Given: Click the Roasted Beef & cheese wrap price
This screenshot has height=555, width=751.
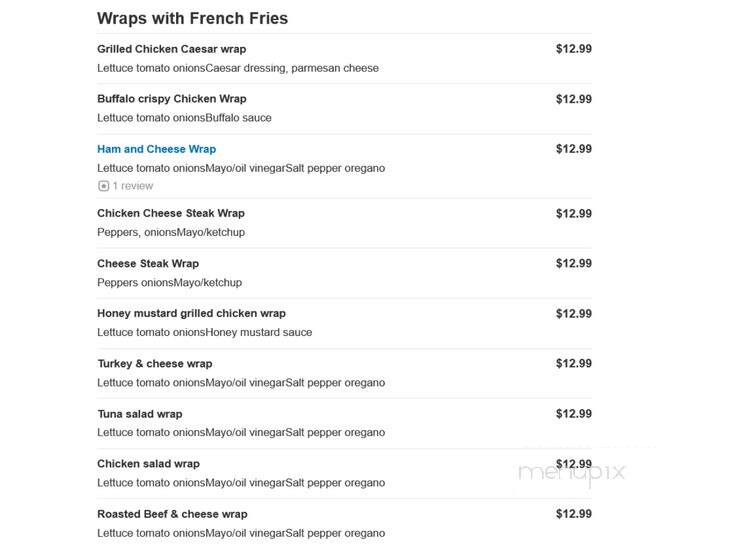Looking at the screenshot, I should click(x=573, y=514).
